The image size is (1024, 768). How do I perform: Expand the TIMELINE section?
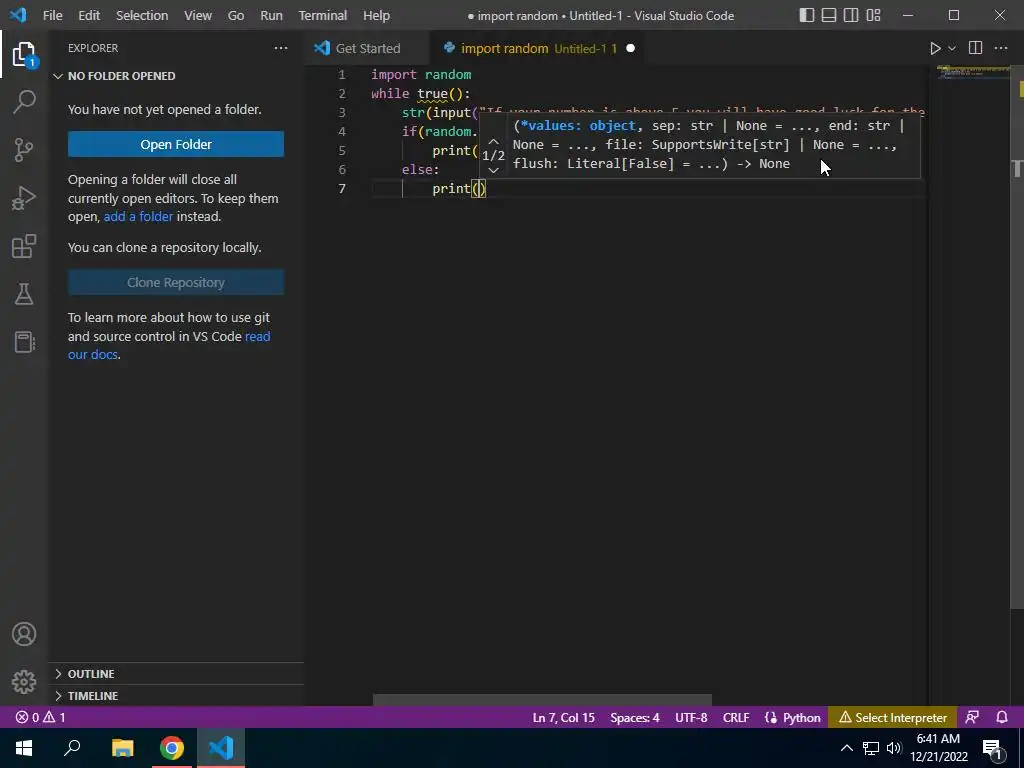click(176, 696)
